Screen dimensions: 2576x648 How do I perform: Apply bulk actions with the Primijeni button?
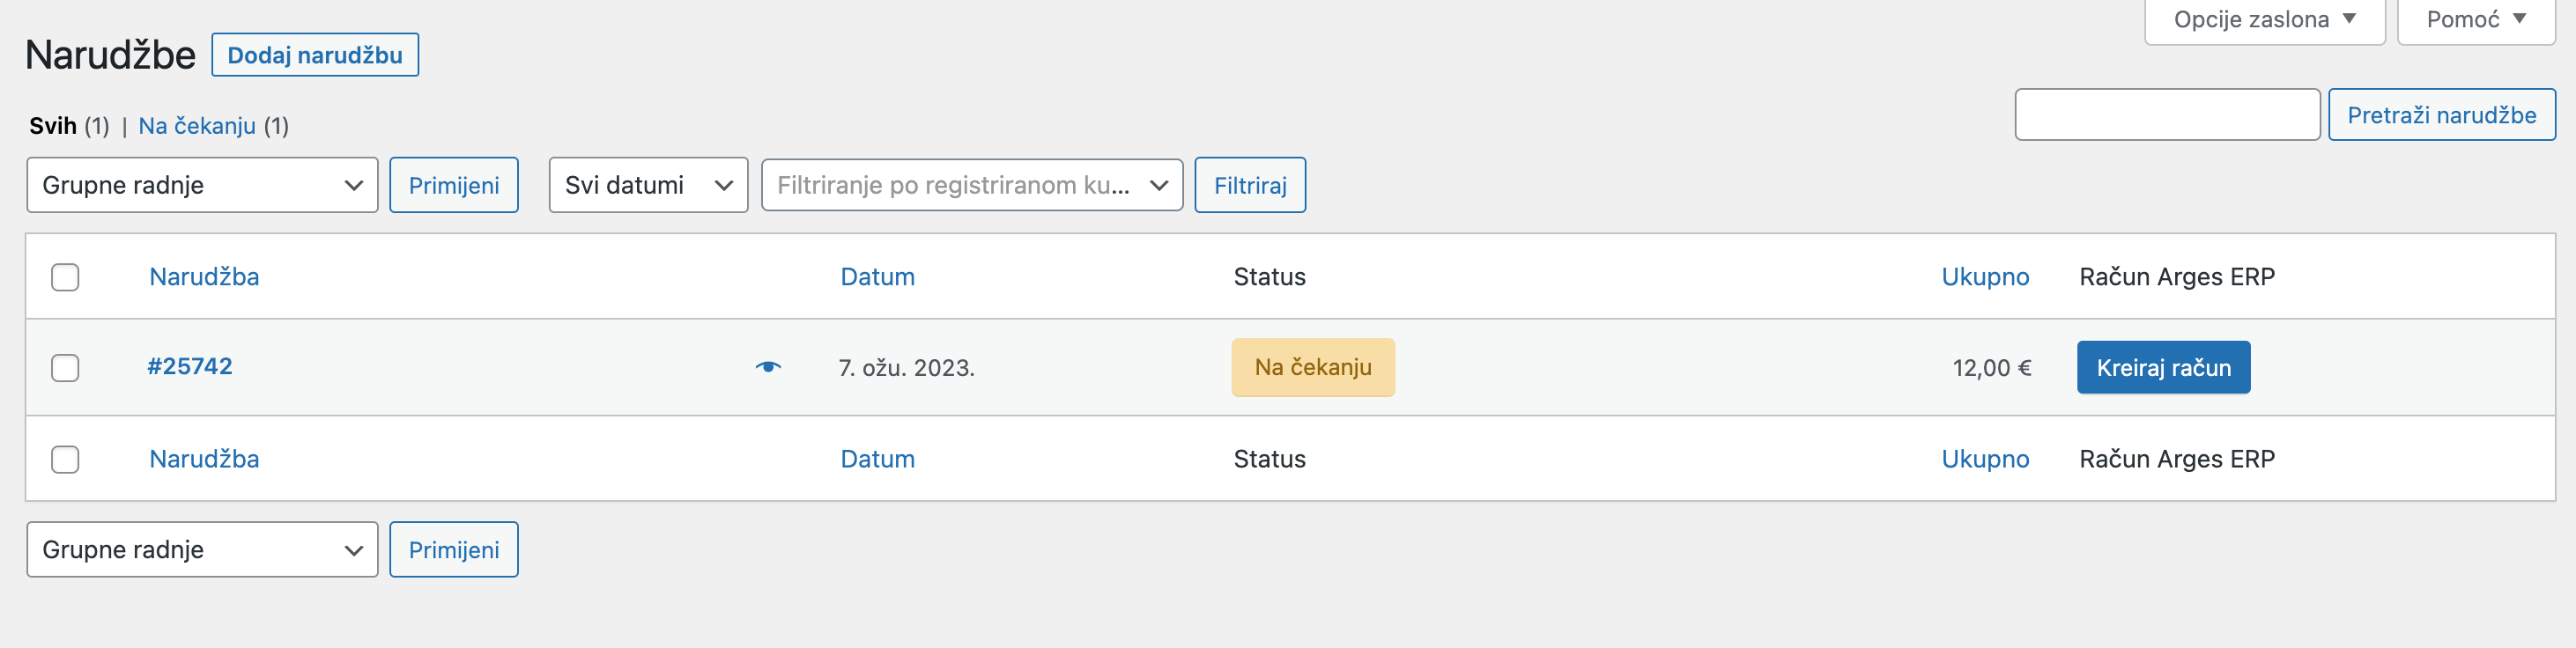(x=453, y=184)
